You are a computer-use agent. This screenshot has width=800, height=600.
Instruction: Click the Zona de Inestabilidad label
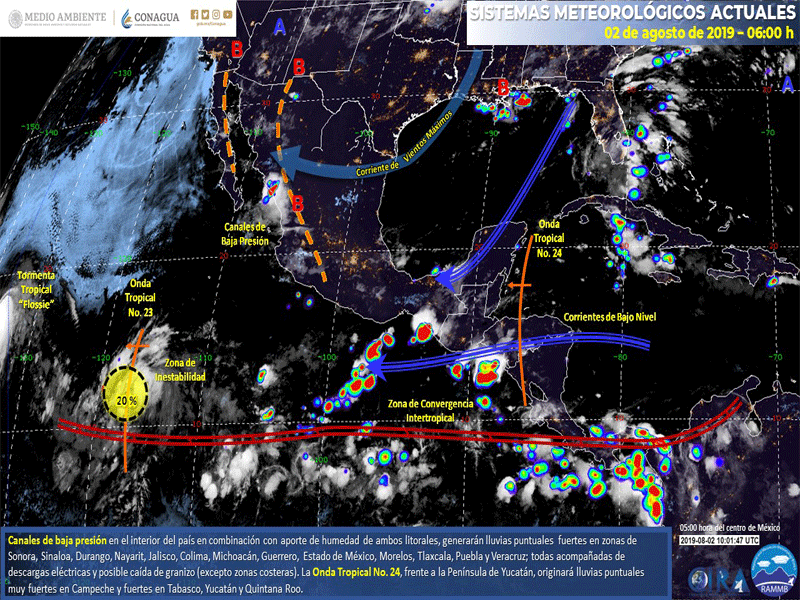(180, 369)
